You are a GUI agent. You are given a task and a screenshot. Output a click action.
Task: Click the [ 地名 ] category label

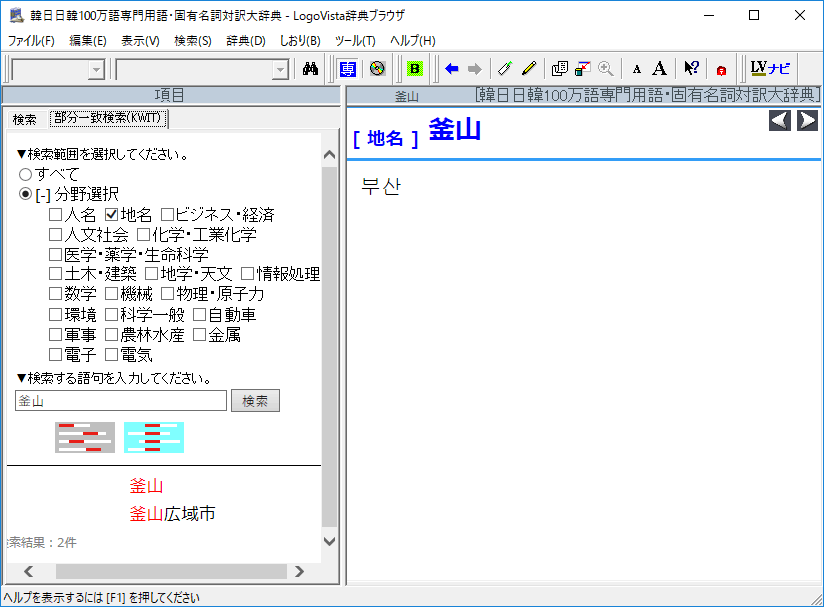tap(386, 138)
